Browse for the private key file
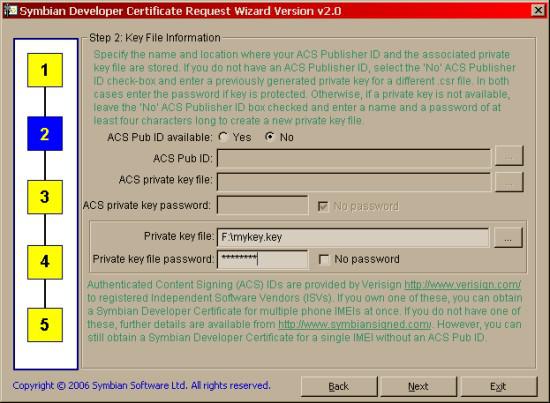This screenshot has width=550, height=403. coord(508,238)
